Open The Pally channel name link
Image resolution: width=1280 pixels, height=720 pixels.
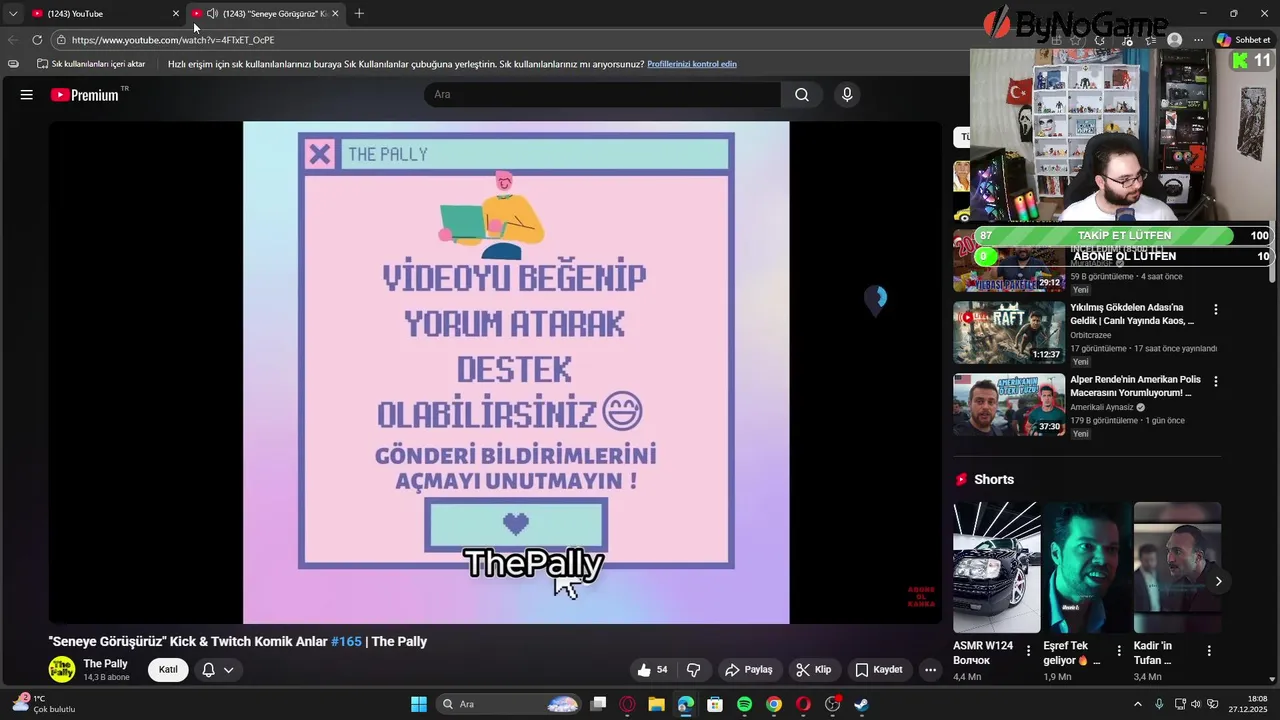105,664
